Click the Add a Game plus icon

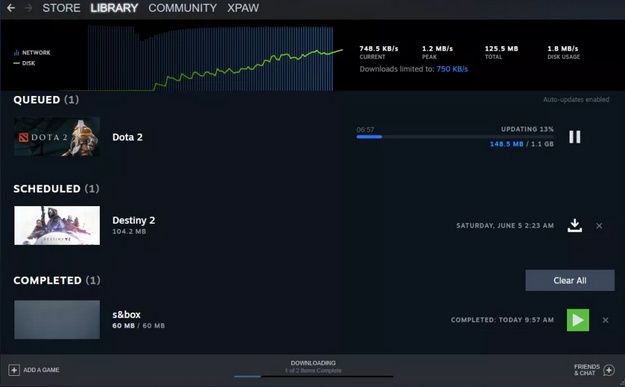(14, 370)
